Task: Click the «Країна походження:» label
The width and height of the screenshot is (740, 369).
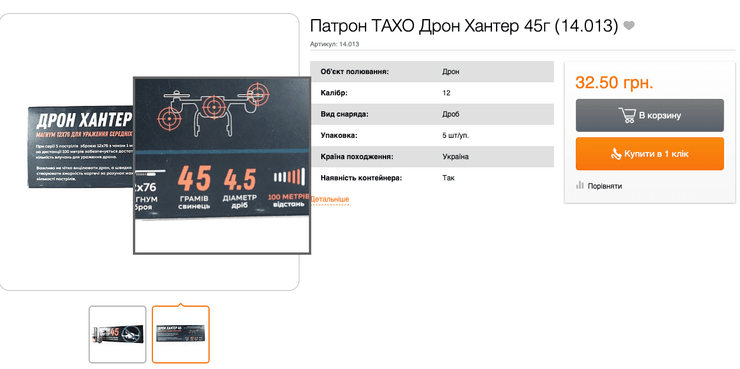Action: point(357,157)
